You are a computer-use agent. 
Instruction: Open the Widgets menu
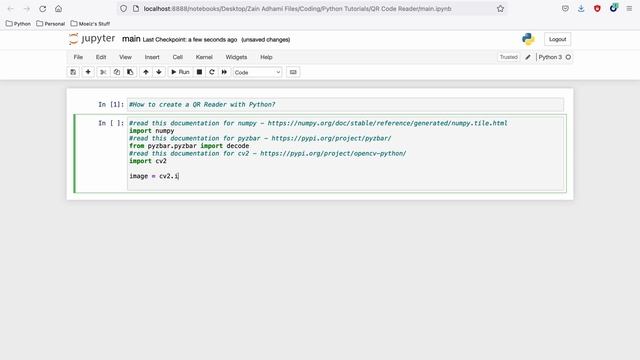click(x=236, y=57)
